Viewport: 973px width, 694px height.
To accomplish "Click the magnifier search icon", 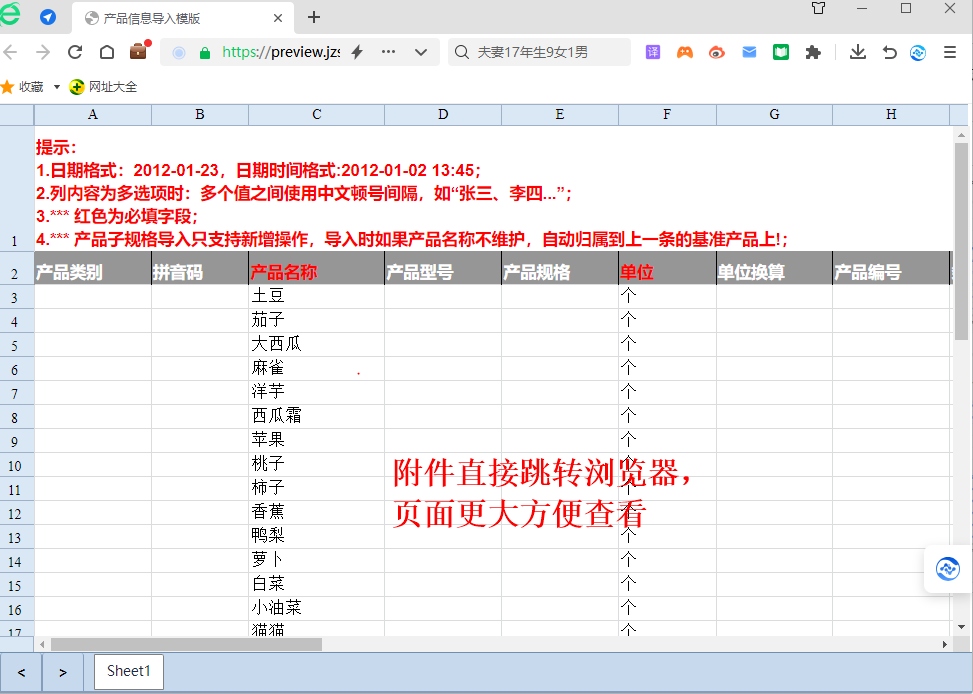I will pos(461,52).
